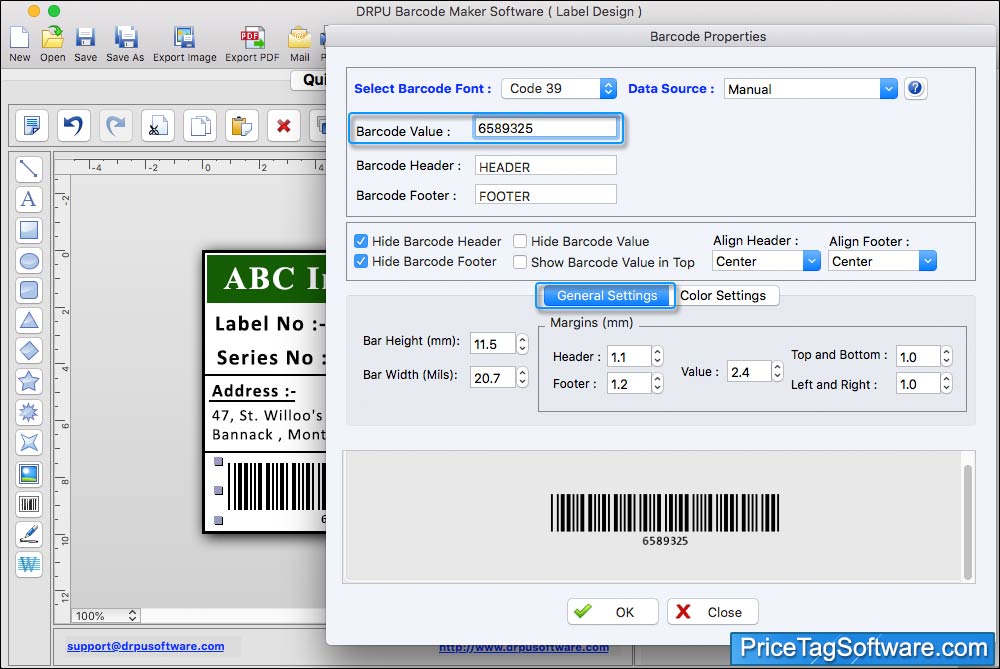Select the Ellipse shape tool
The height and width of the screenshot is (669, 1000).
(x=29, y=260)
